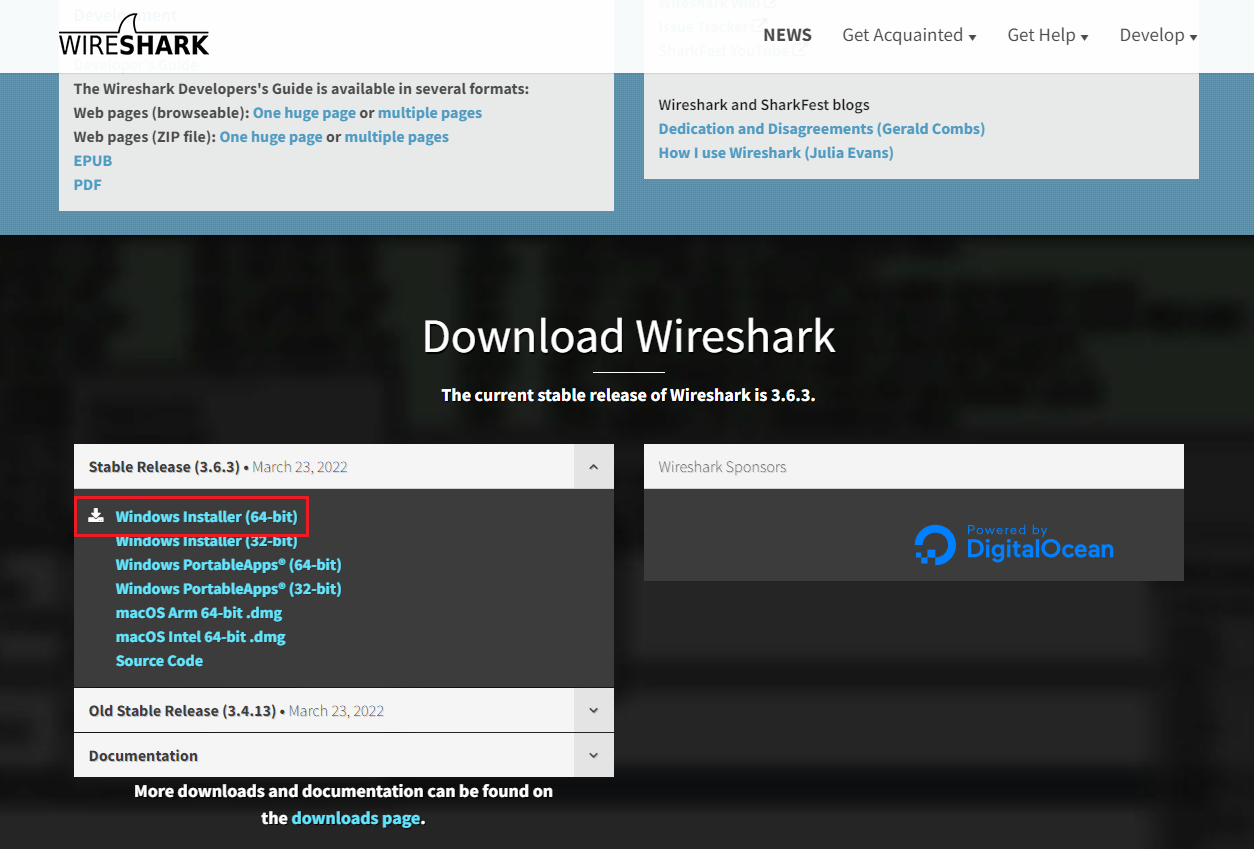Open the EPUB Developer's Guide link
Image resolution: width=1254 pixels, height=849 pixels.
(93, 161)
